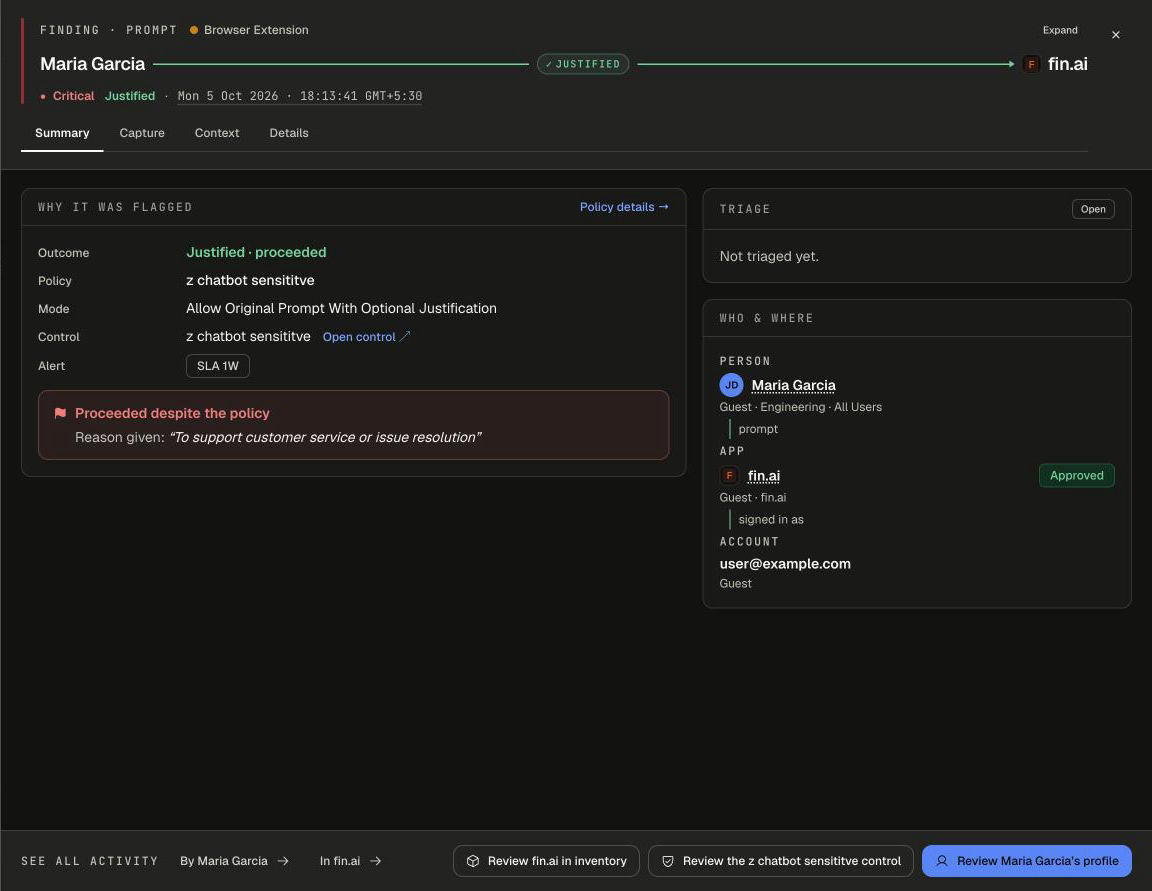
Task: Click the reason given quote text
Action: tap(325, 437)
